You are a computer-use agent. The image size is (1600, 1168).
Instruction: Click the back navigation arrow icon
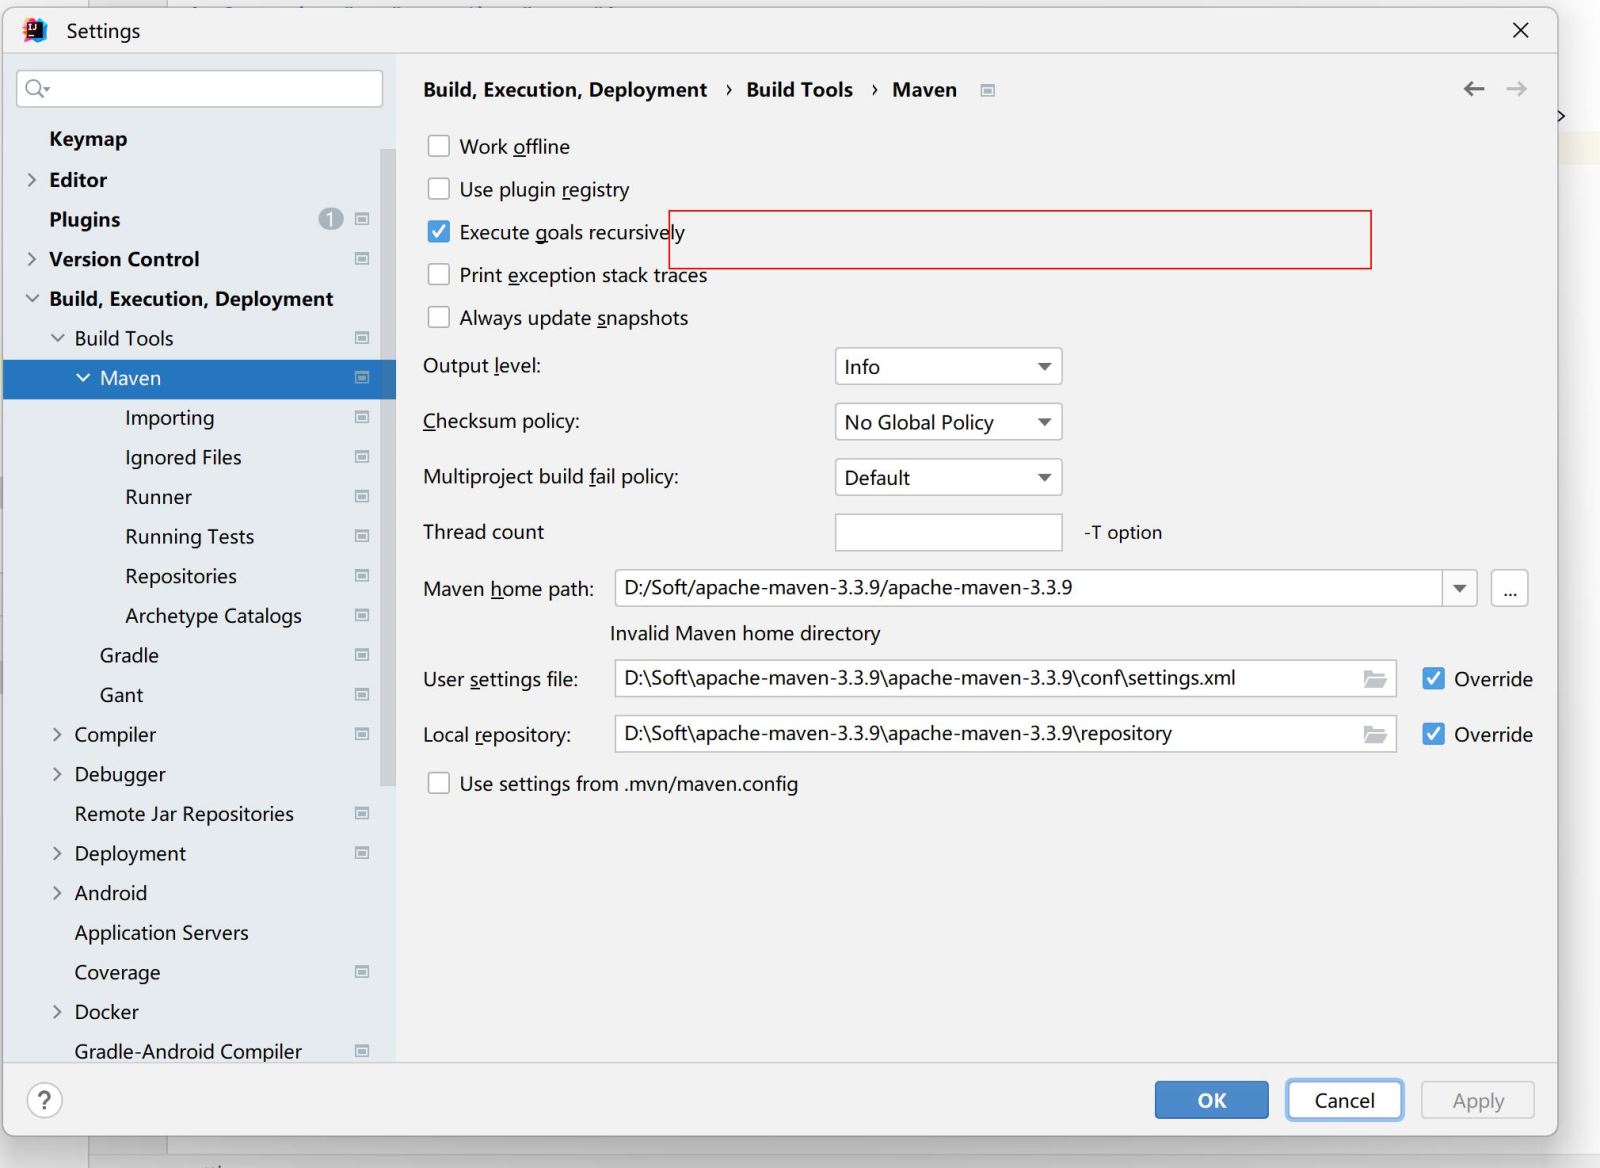[1473, 89]
